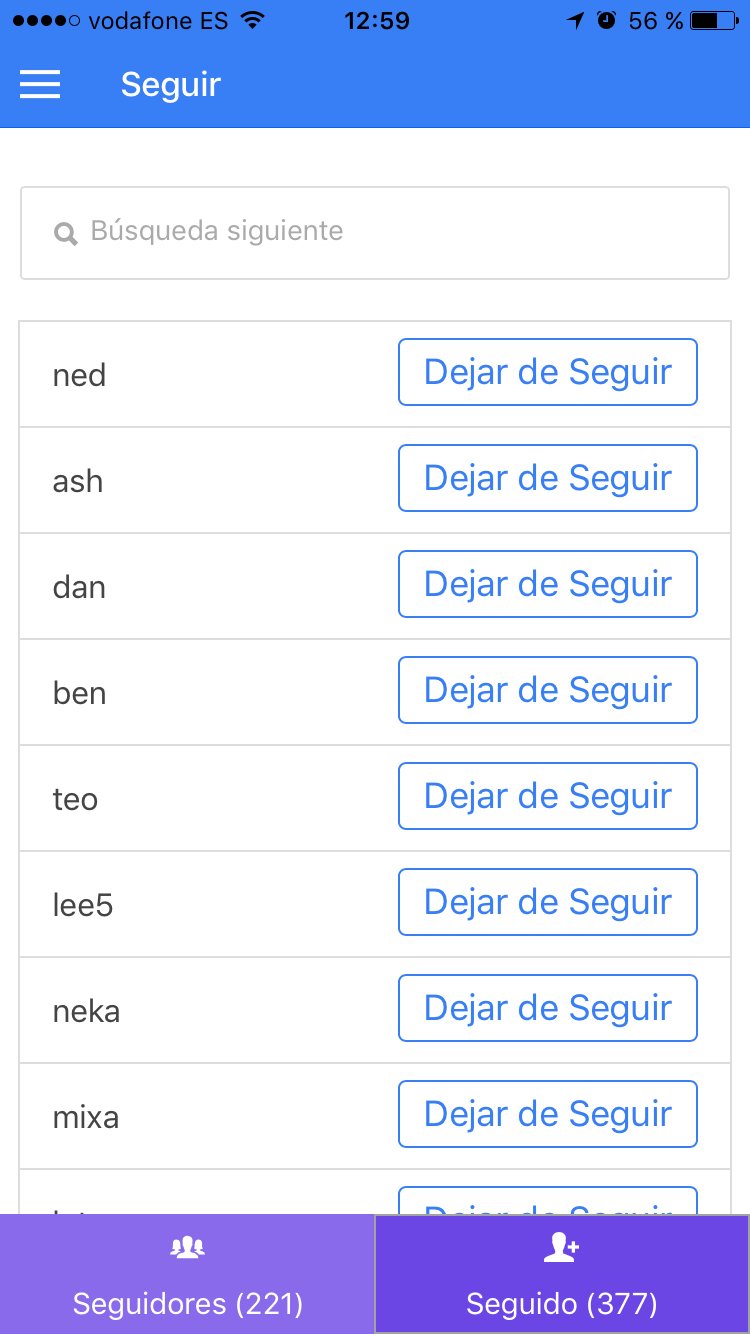Click the magnifier search icon
The image size is (750, 1334).
tap(66, 234)
